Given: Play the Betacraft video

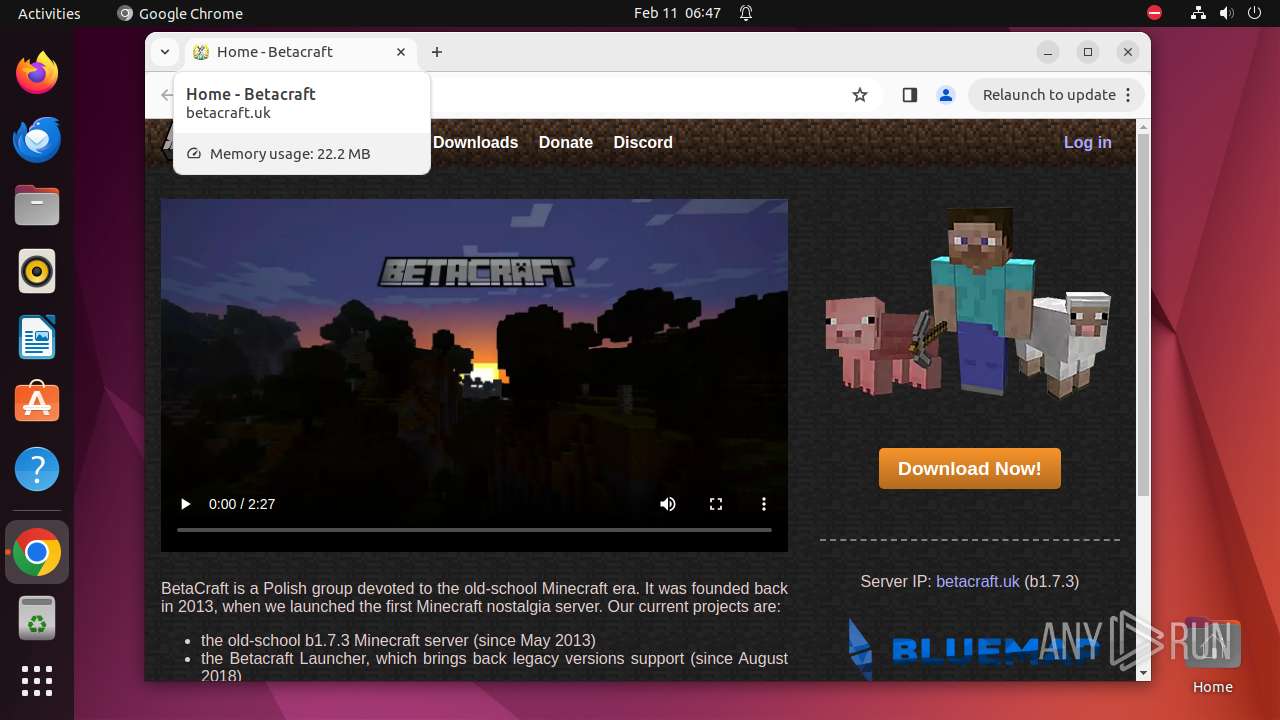Looking at the screenshot, I should (185, 504).
